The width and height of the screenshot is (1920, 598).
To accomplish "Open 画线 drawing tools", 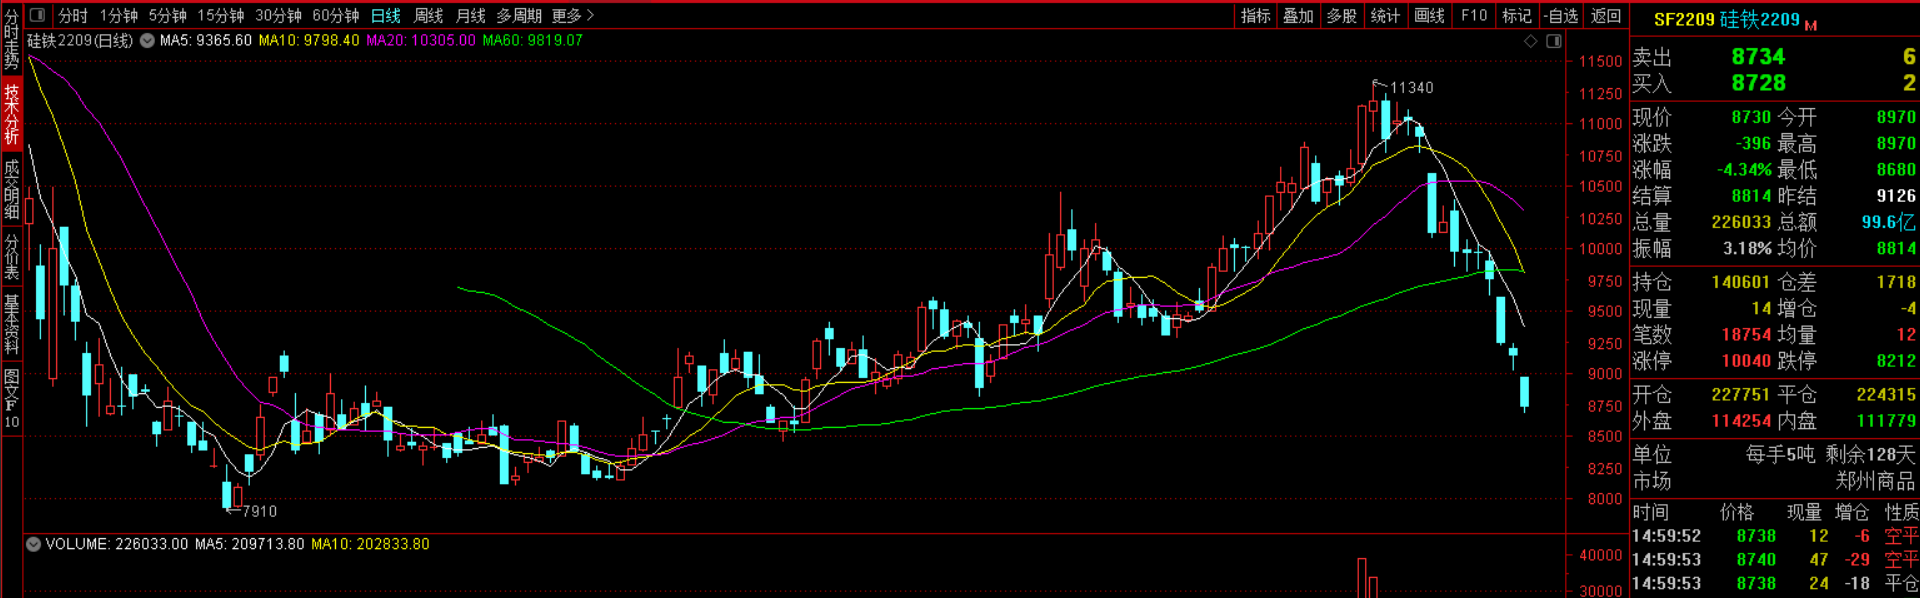I will [x=1429, y=16].
